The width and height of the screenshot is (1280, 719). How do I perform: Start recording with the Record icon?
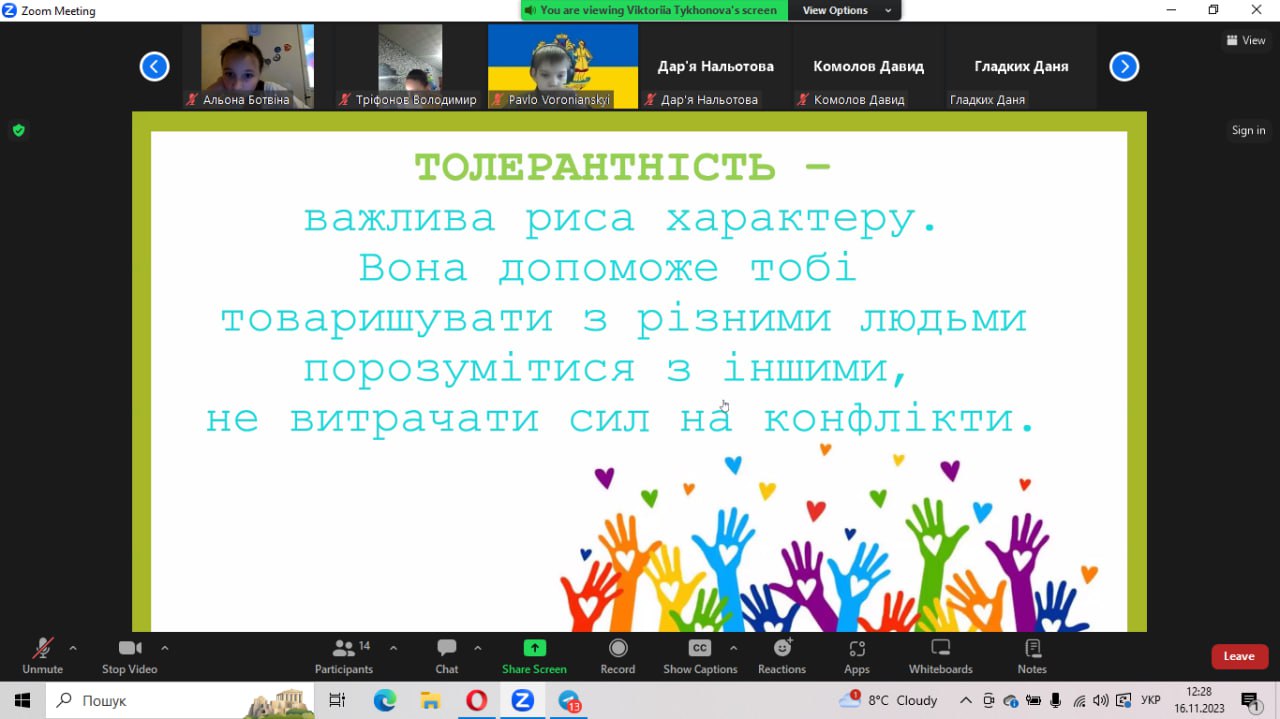click(x=618, y=655)
